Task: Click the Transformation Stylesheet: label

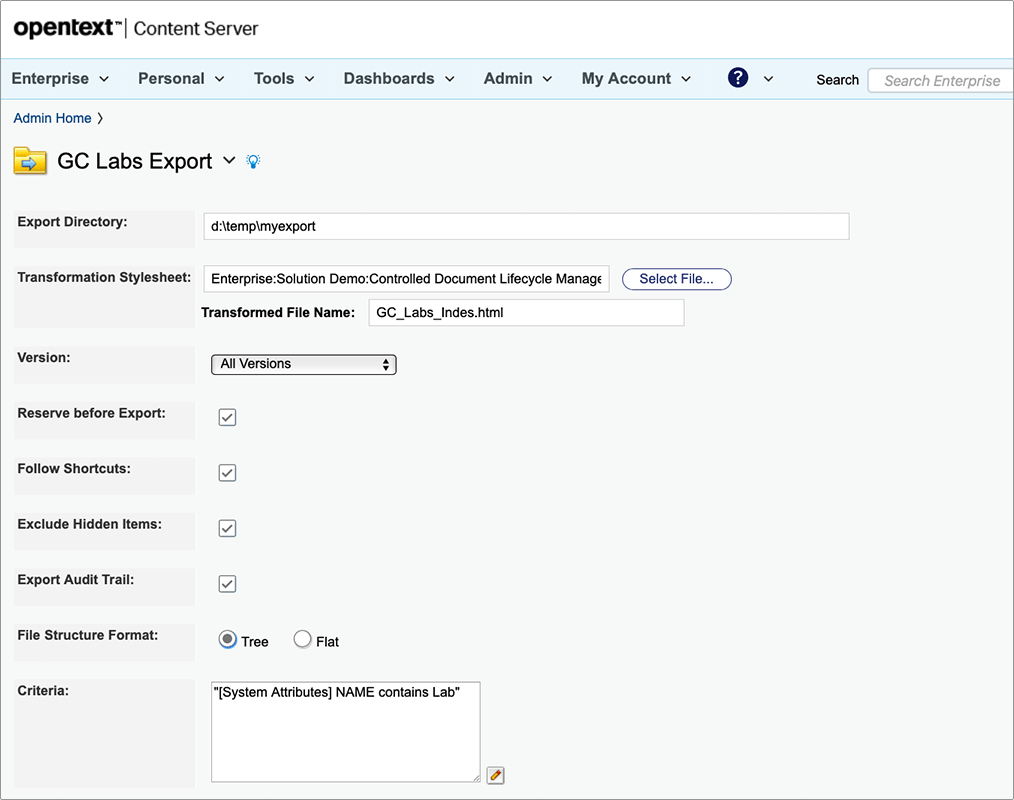Action: click(x=104, y=277)
